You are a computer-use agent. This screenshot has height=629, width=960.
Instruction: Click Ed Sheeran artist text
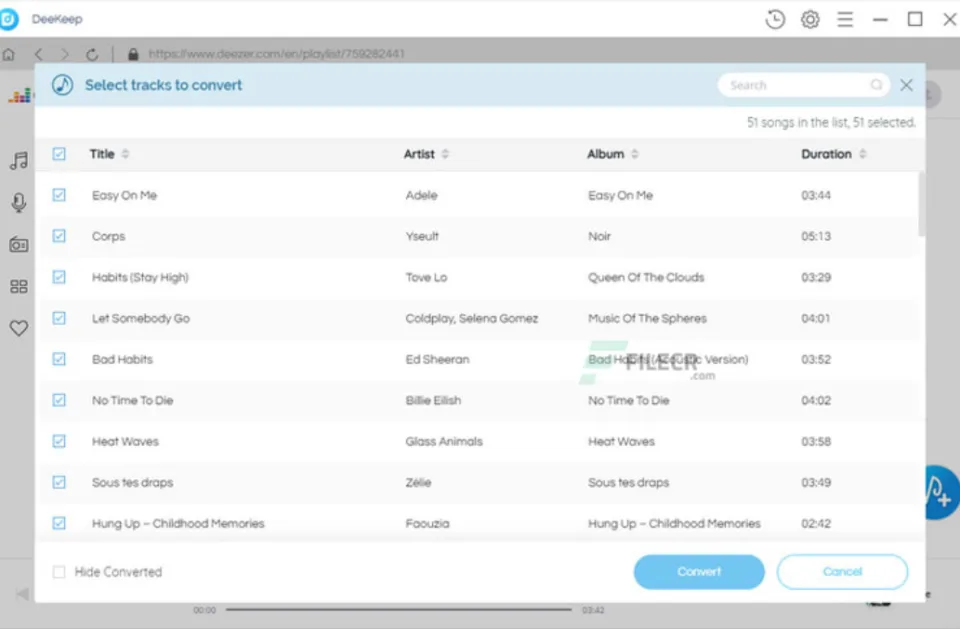[437, 360]
